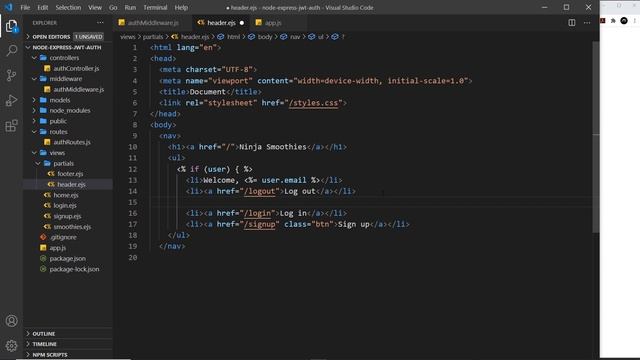This screenshot has width=640, height=360.
Task: Open the Source Control view icon
Action: [x=11, y=76]
